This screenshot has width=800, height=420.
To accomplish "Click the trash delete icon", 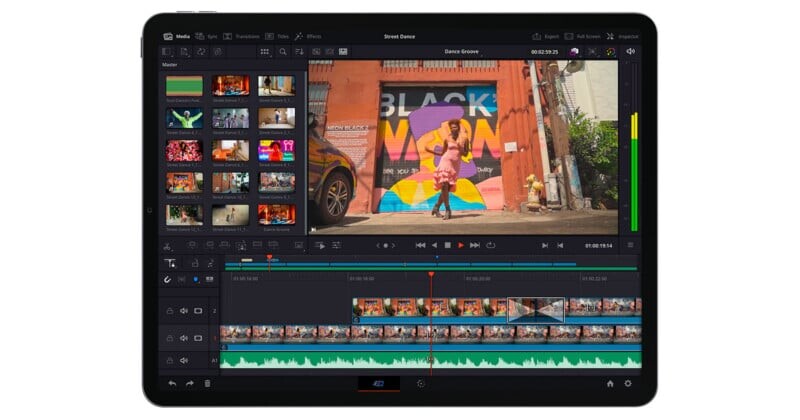I will (207, 383).
